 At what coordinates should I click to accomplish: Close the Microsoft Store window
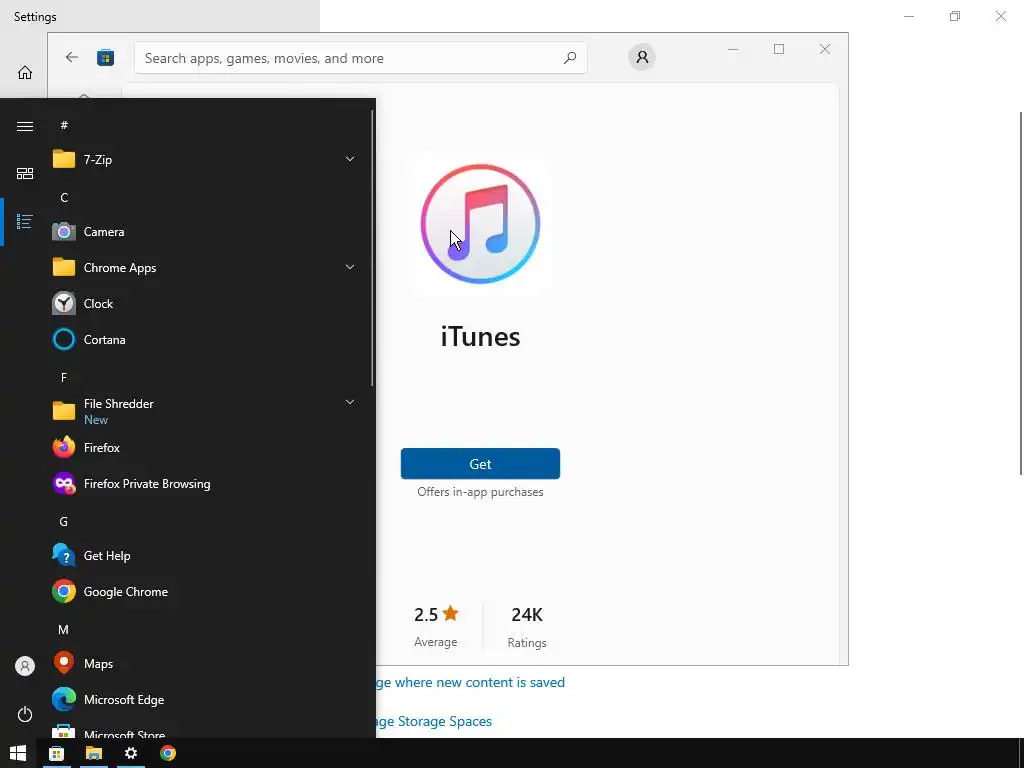[825, 49]
